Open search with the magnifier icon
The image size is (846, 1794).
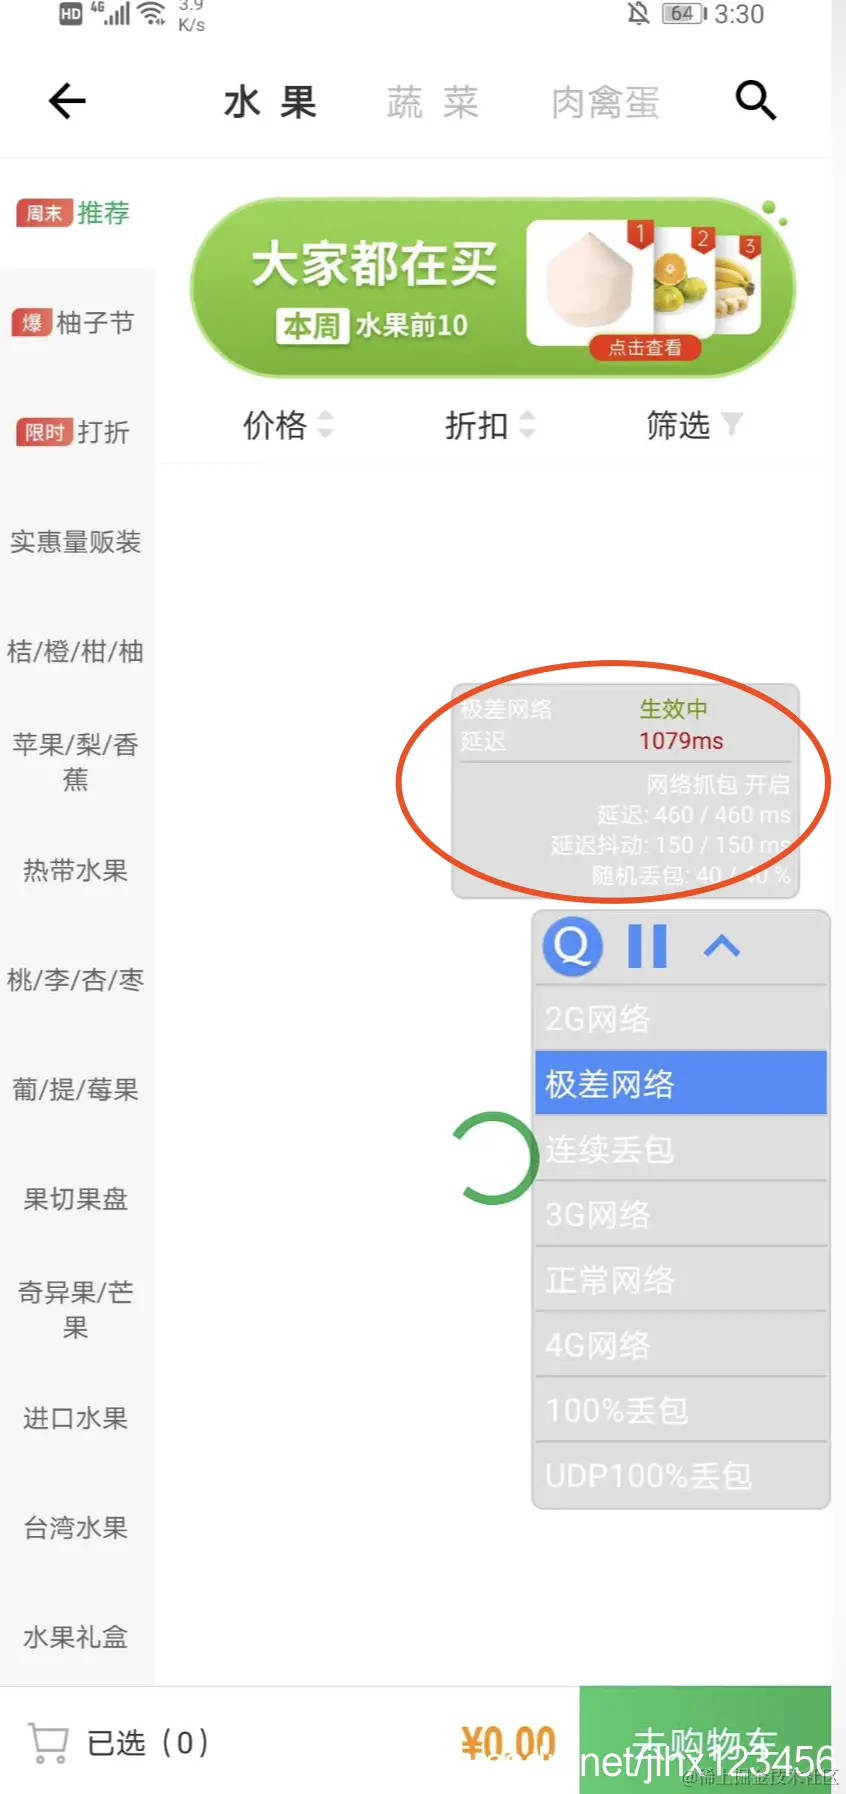point(755,101)
